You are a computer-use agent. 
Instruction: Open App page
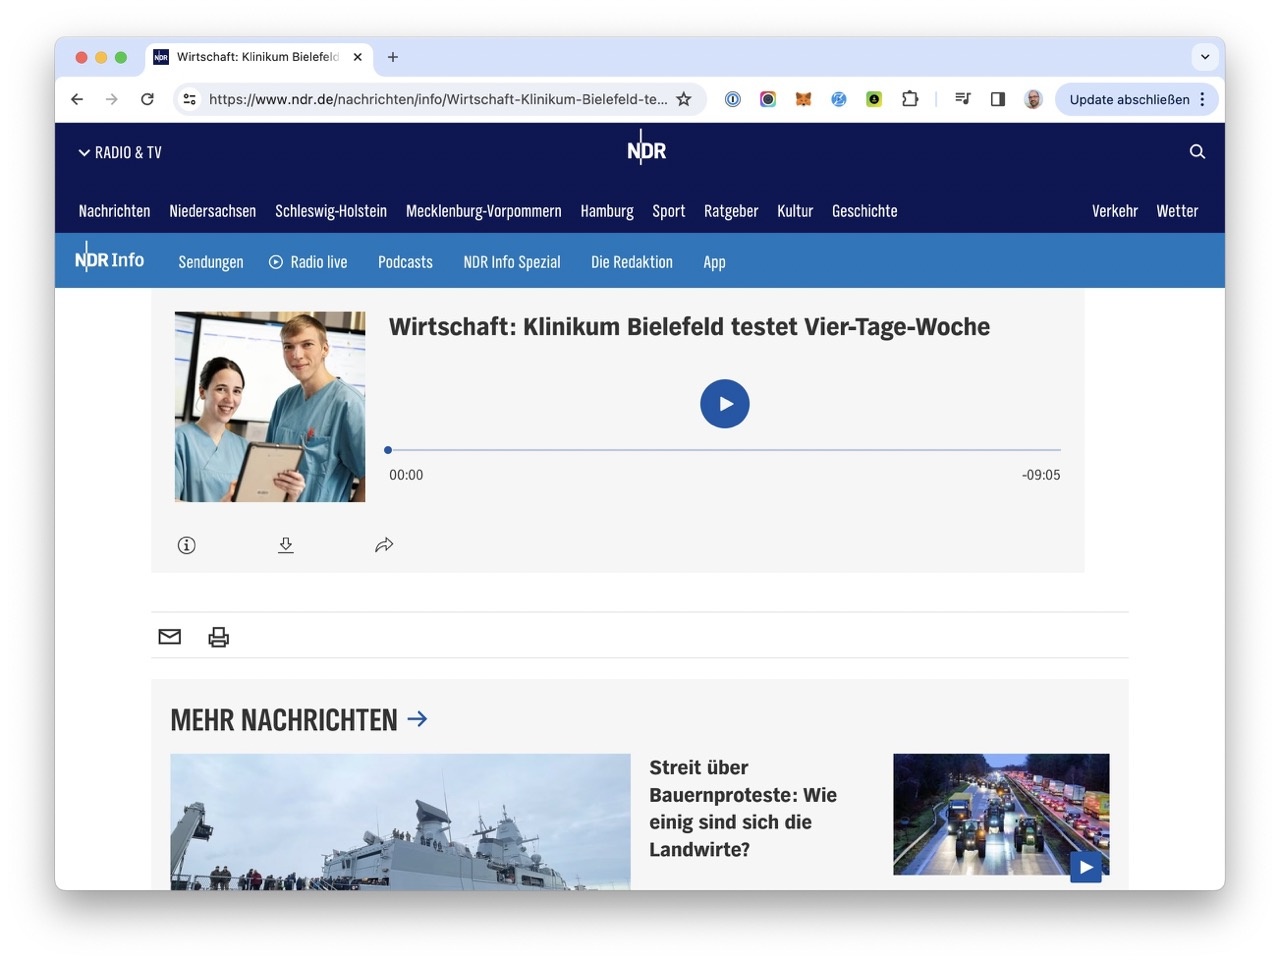point(714,262)
